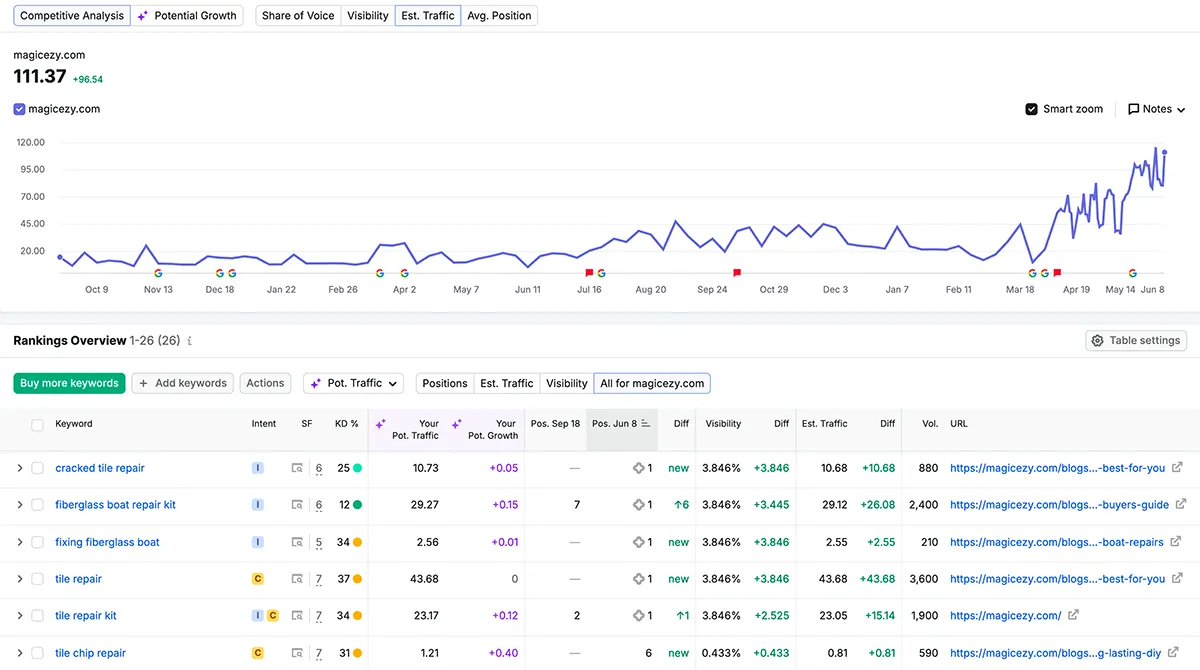The image size is (1200, 670).
Task: Expand the fixing fiberglass boat row
Action: [19, 542]
